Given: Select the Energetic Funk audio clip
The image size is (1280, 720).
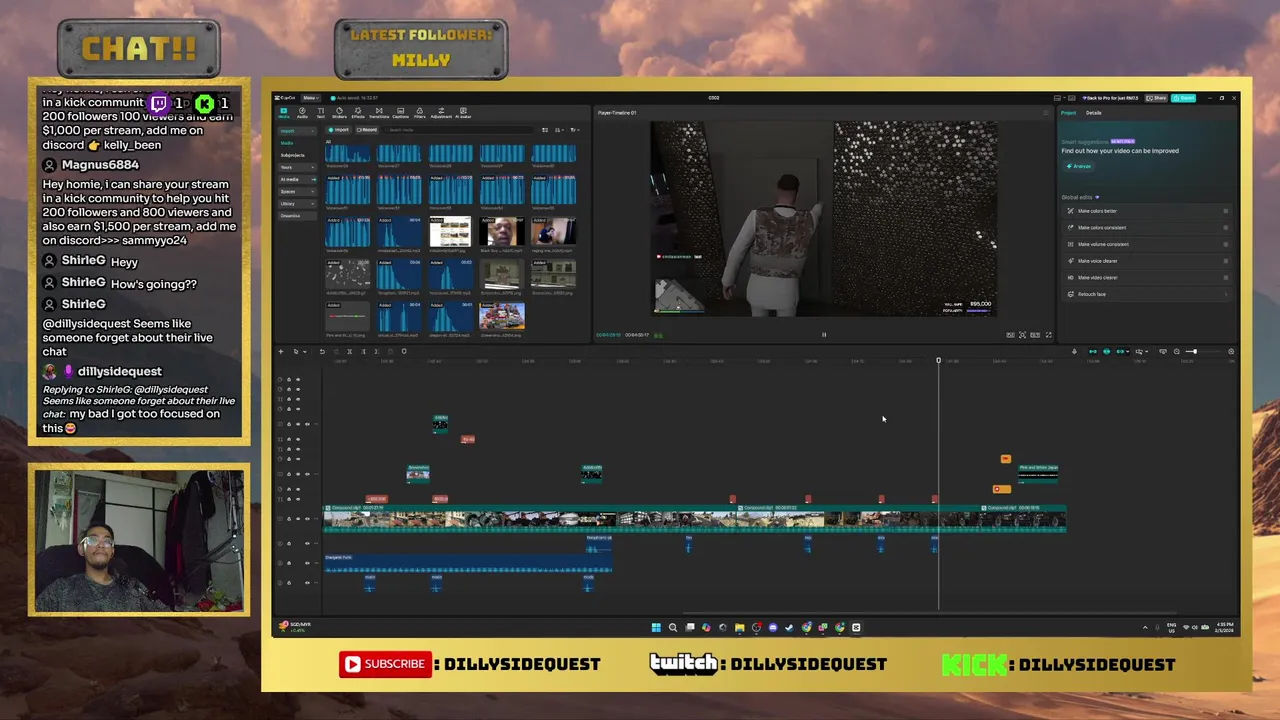Looking at the screenshot, I should coord(468,565).
